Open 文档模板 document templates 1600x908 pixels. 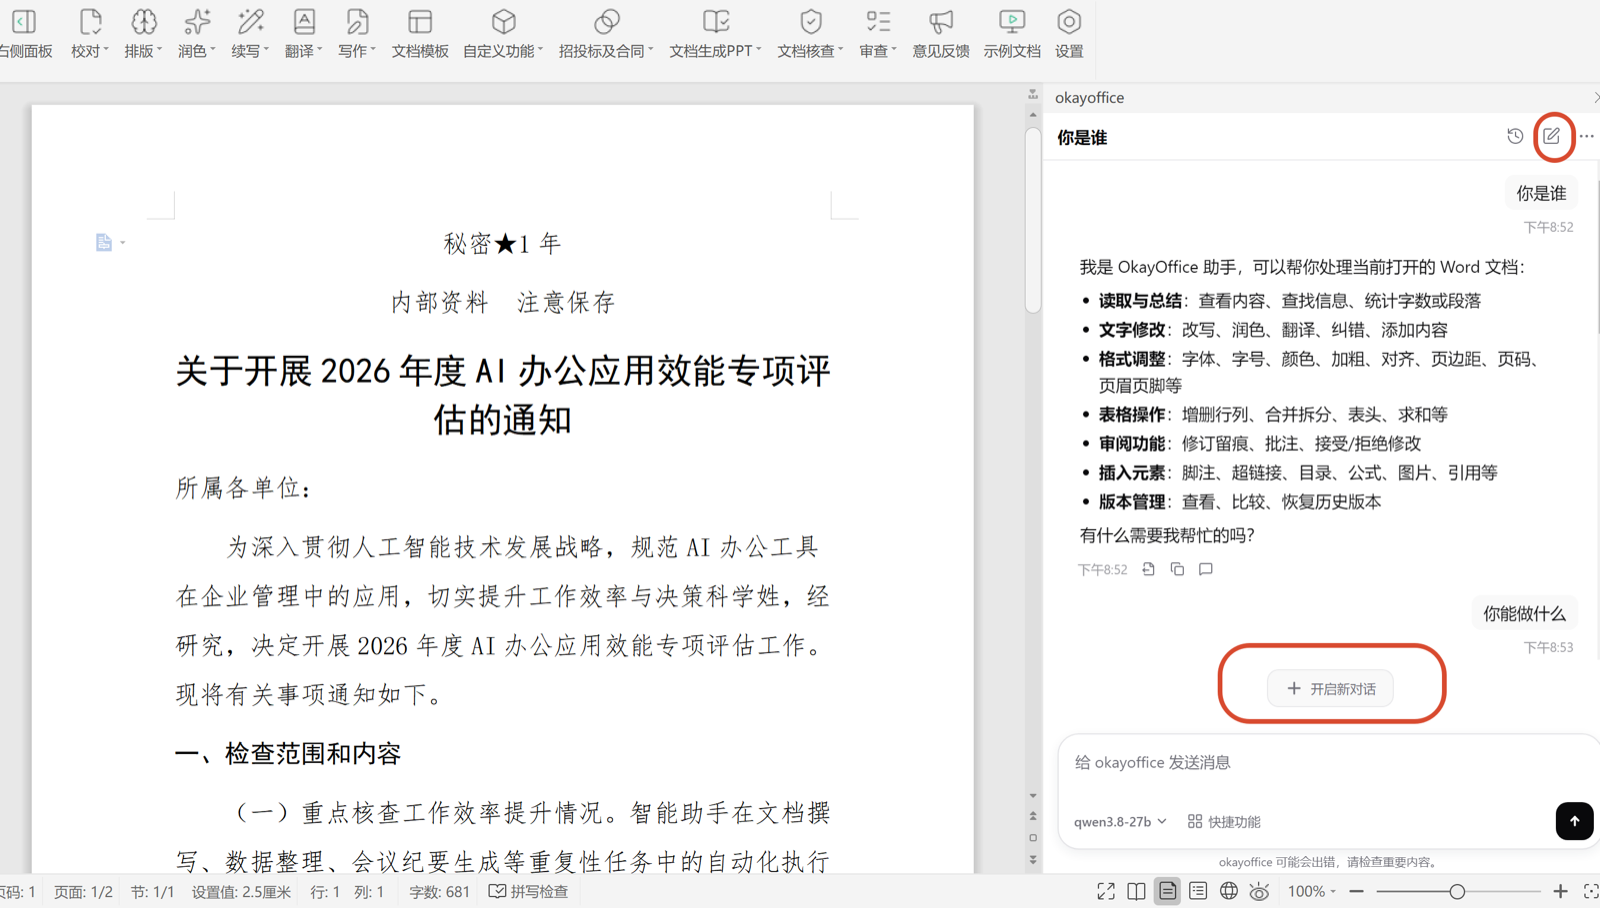click(x=420, y=33)
